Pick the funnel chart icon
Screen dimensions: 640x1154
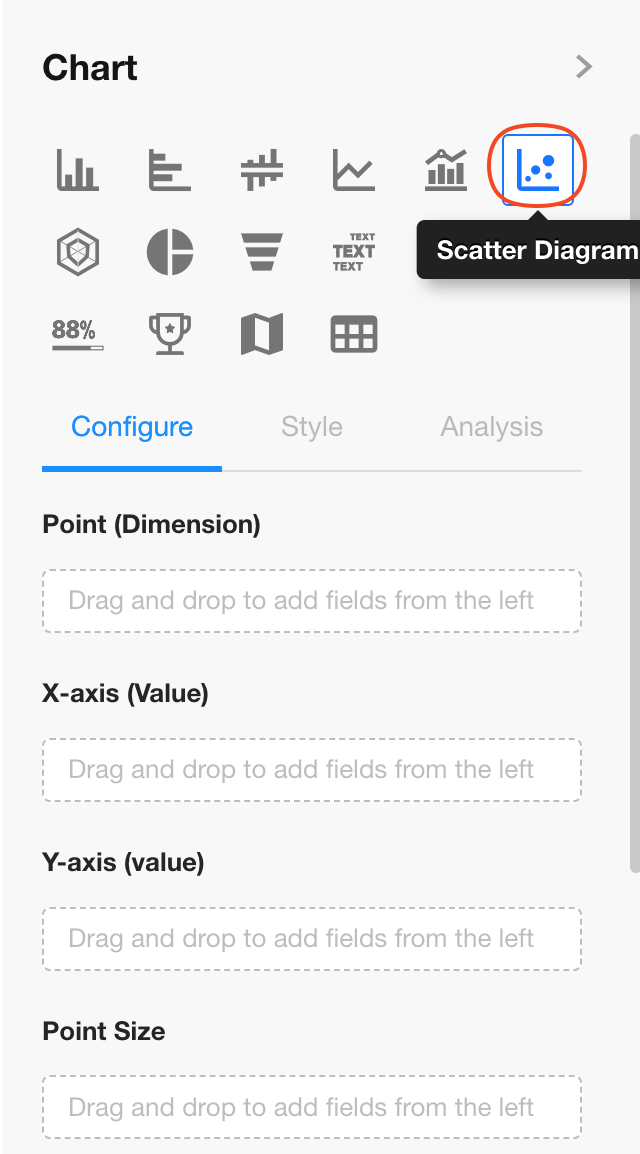tap(262, 252)
